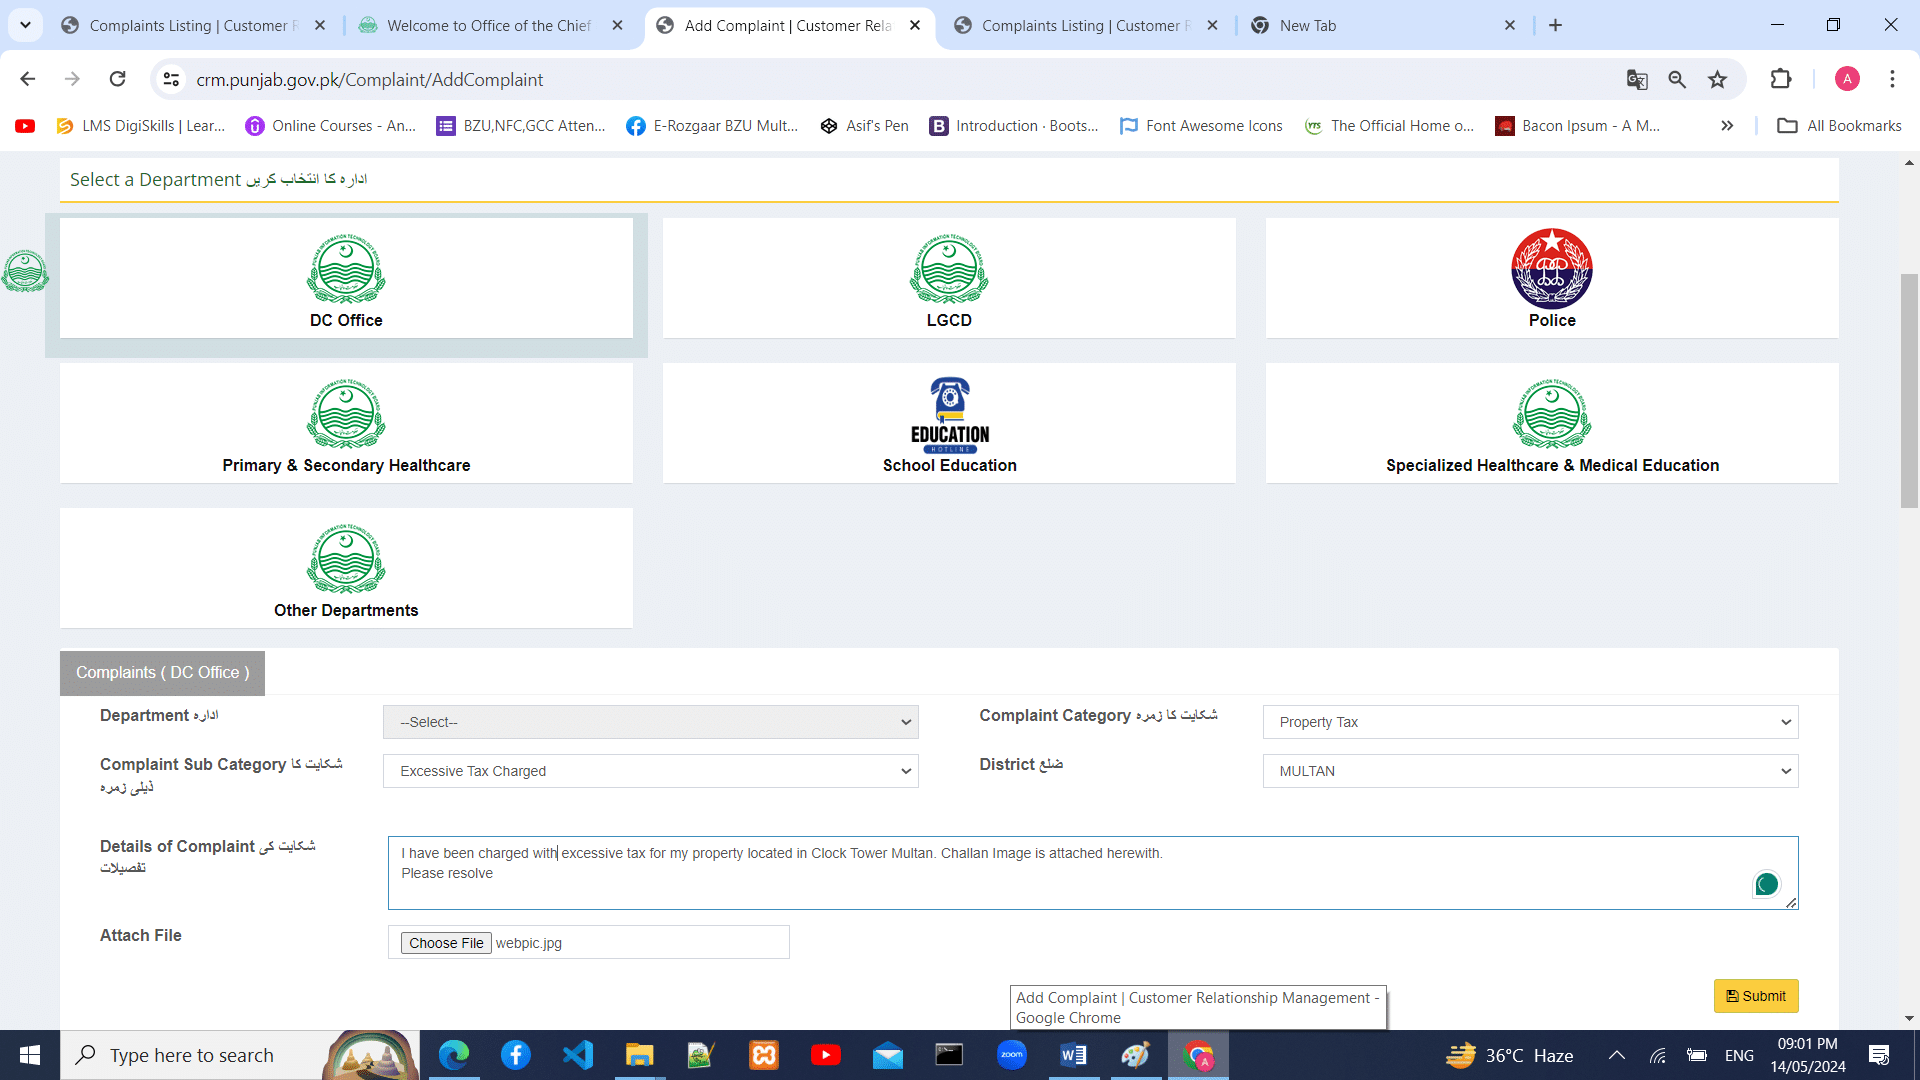This screenshot has width=1920, height=1080.
Task: Expand District dropdown showing MULTAN
Action: pos(1530,771)
